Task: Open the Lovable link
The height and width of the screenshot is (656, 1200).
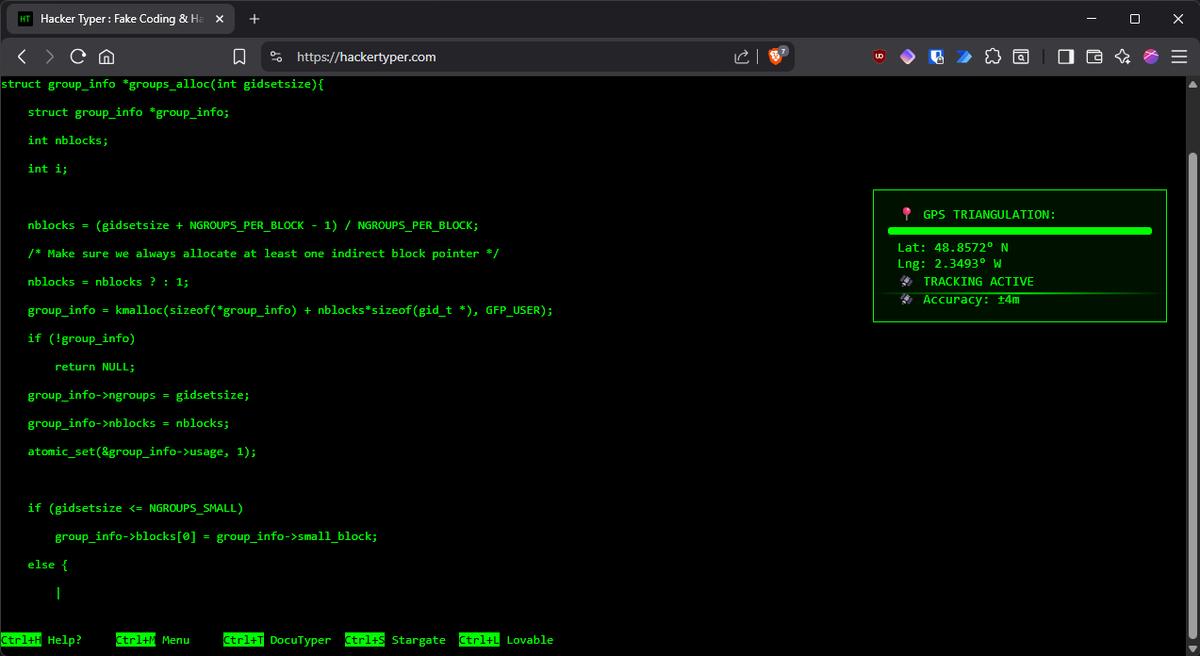Action: pyautogui.click(x=506, y=640)
